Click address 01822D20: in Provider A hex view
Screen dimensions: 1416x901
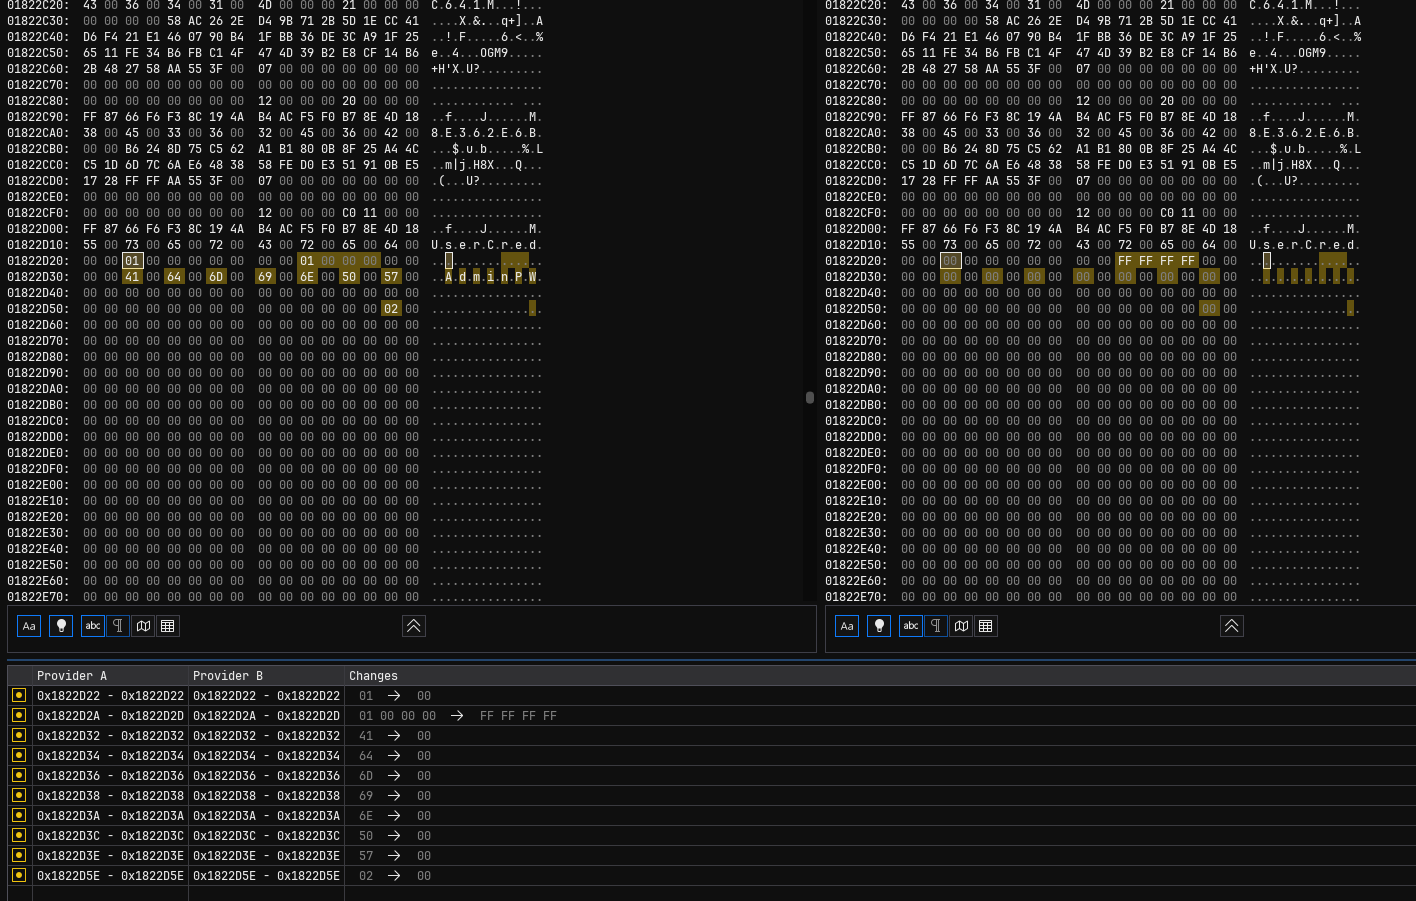39,261
